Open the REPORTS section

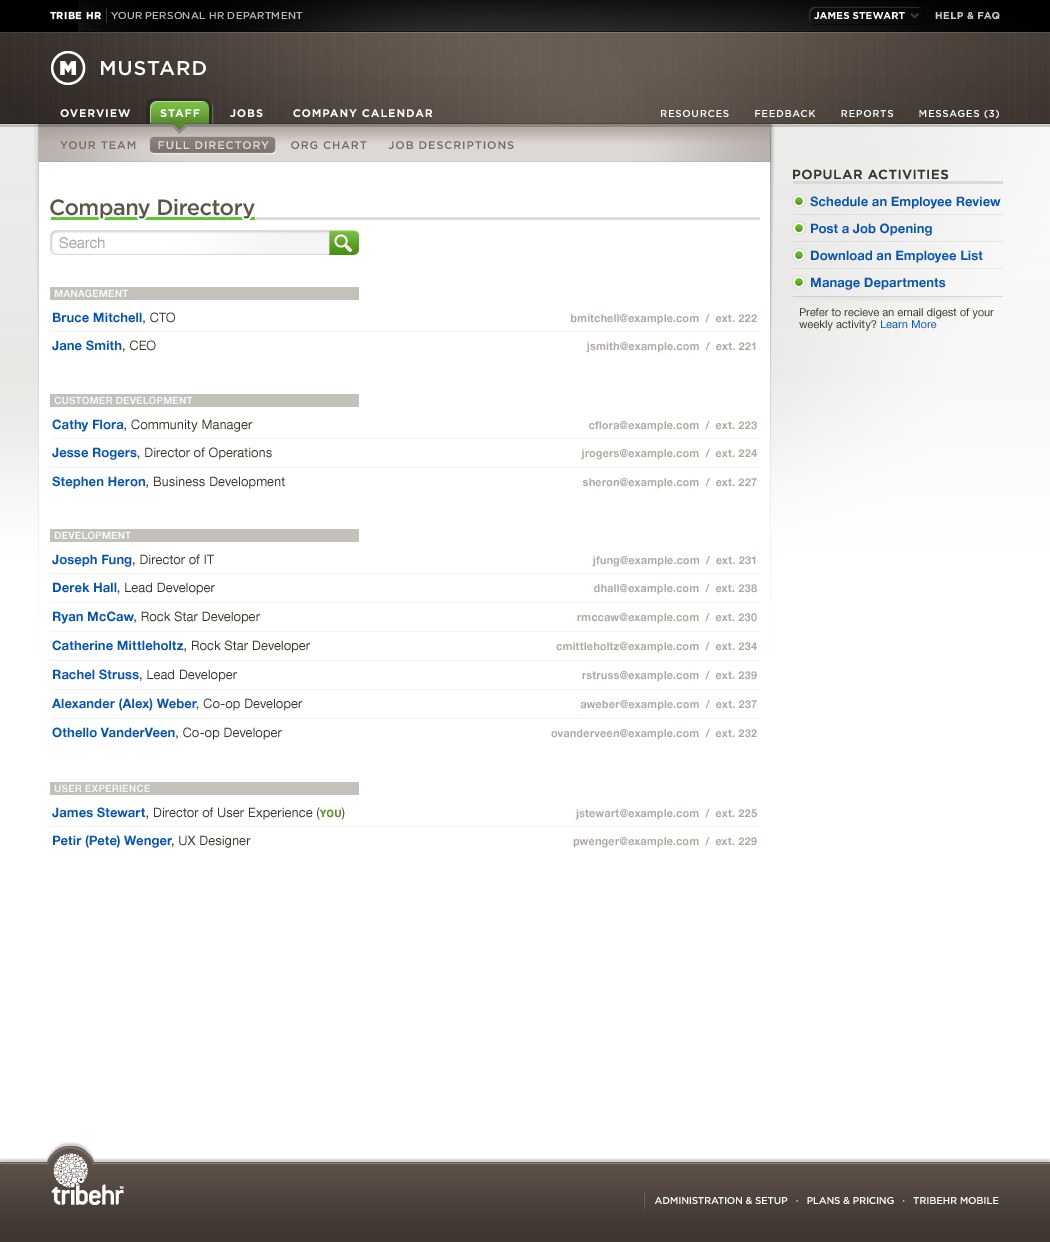point(866,113)
